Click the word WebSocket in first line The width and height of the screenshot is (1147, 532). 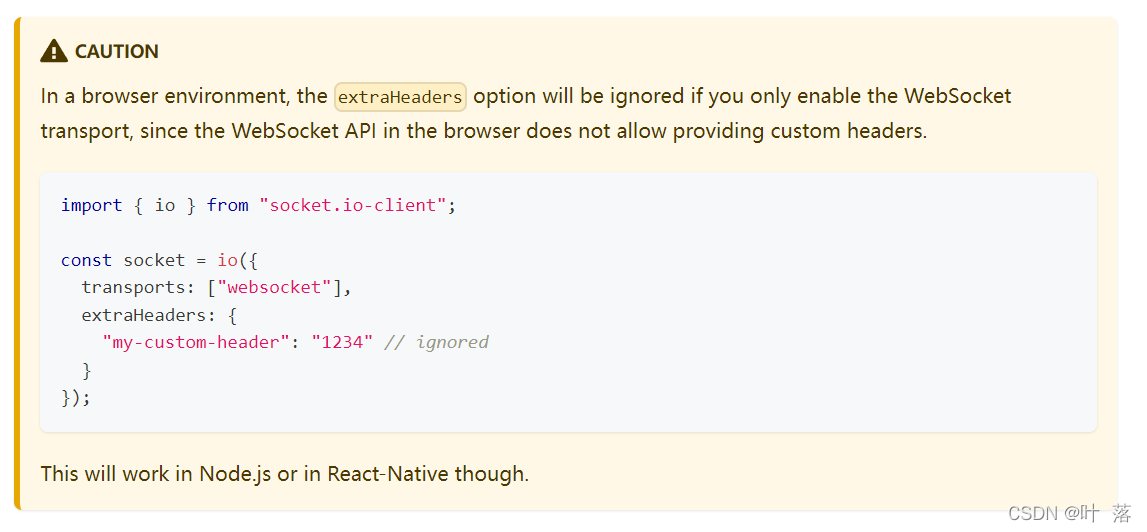[x=957, y=97]
